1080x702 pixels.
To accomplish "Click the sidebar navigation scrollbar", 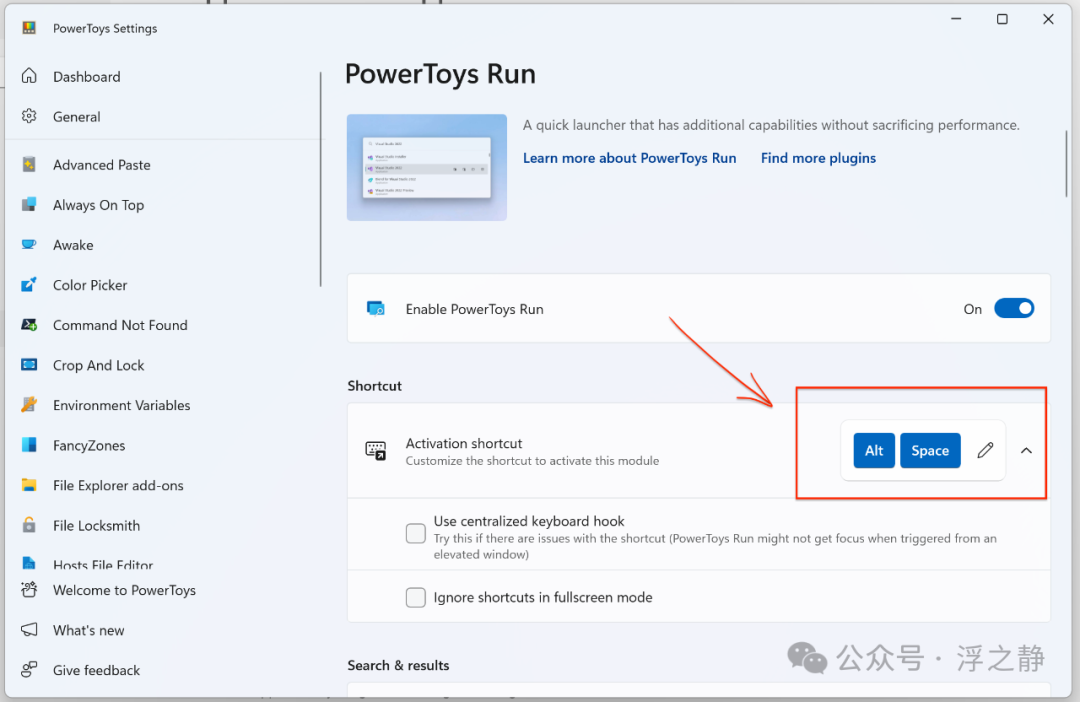I will [320, 179].
